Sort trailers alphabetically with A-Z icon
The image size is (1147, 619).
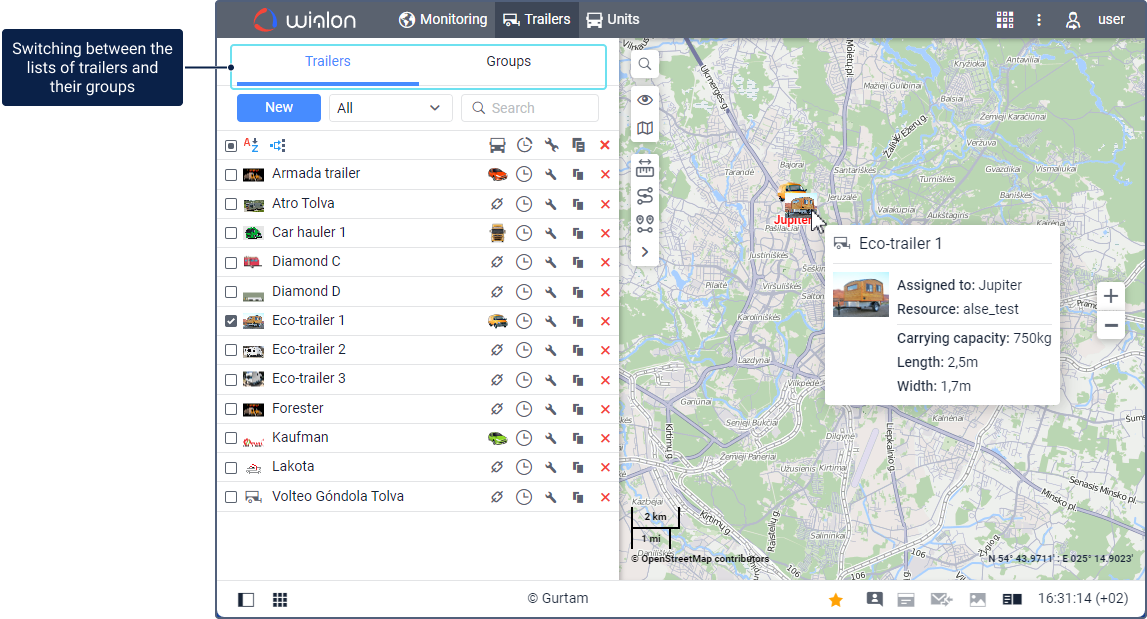point(251,145)
